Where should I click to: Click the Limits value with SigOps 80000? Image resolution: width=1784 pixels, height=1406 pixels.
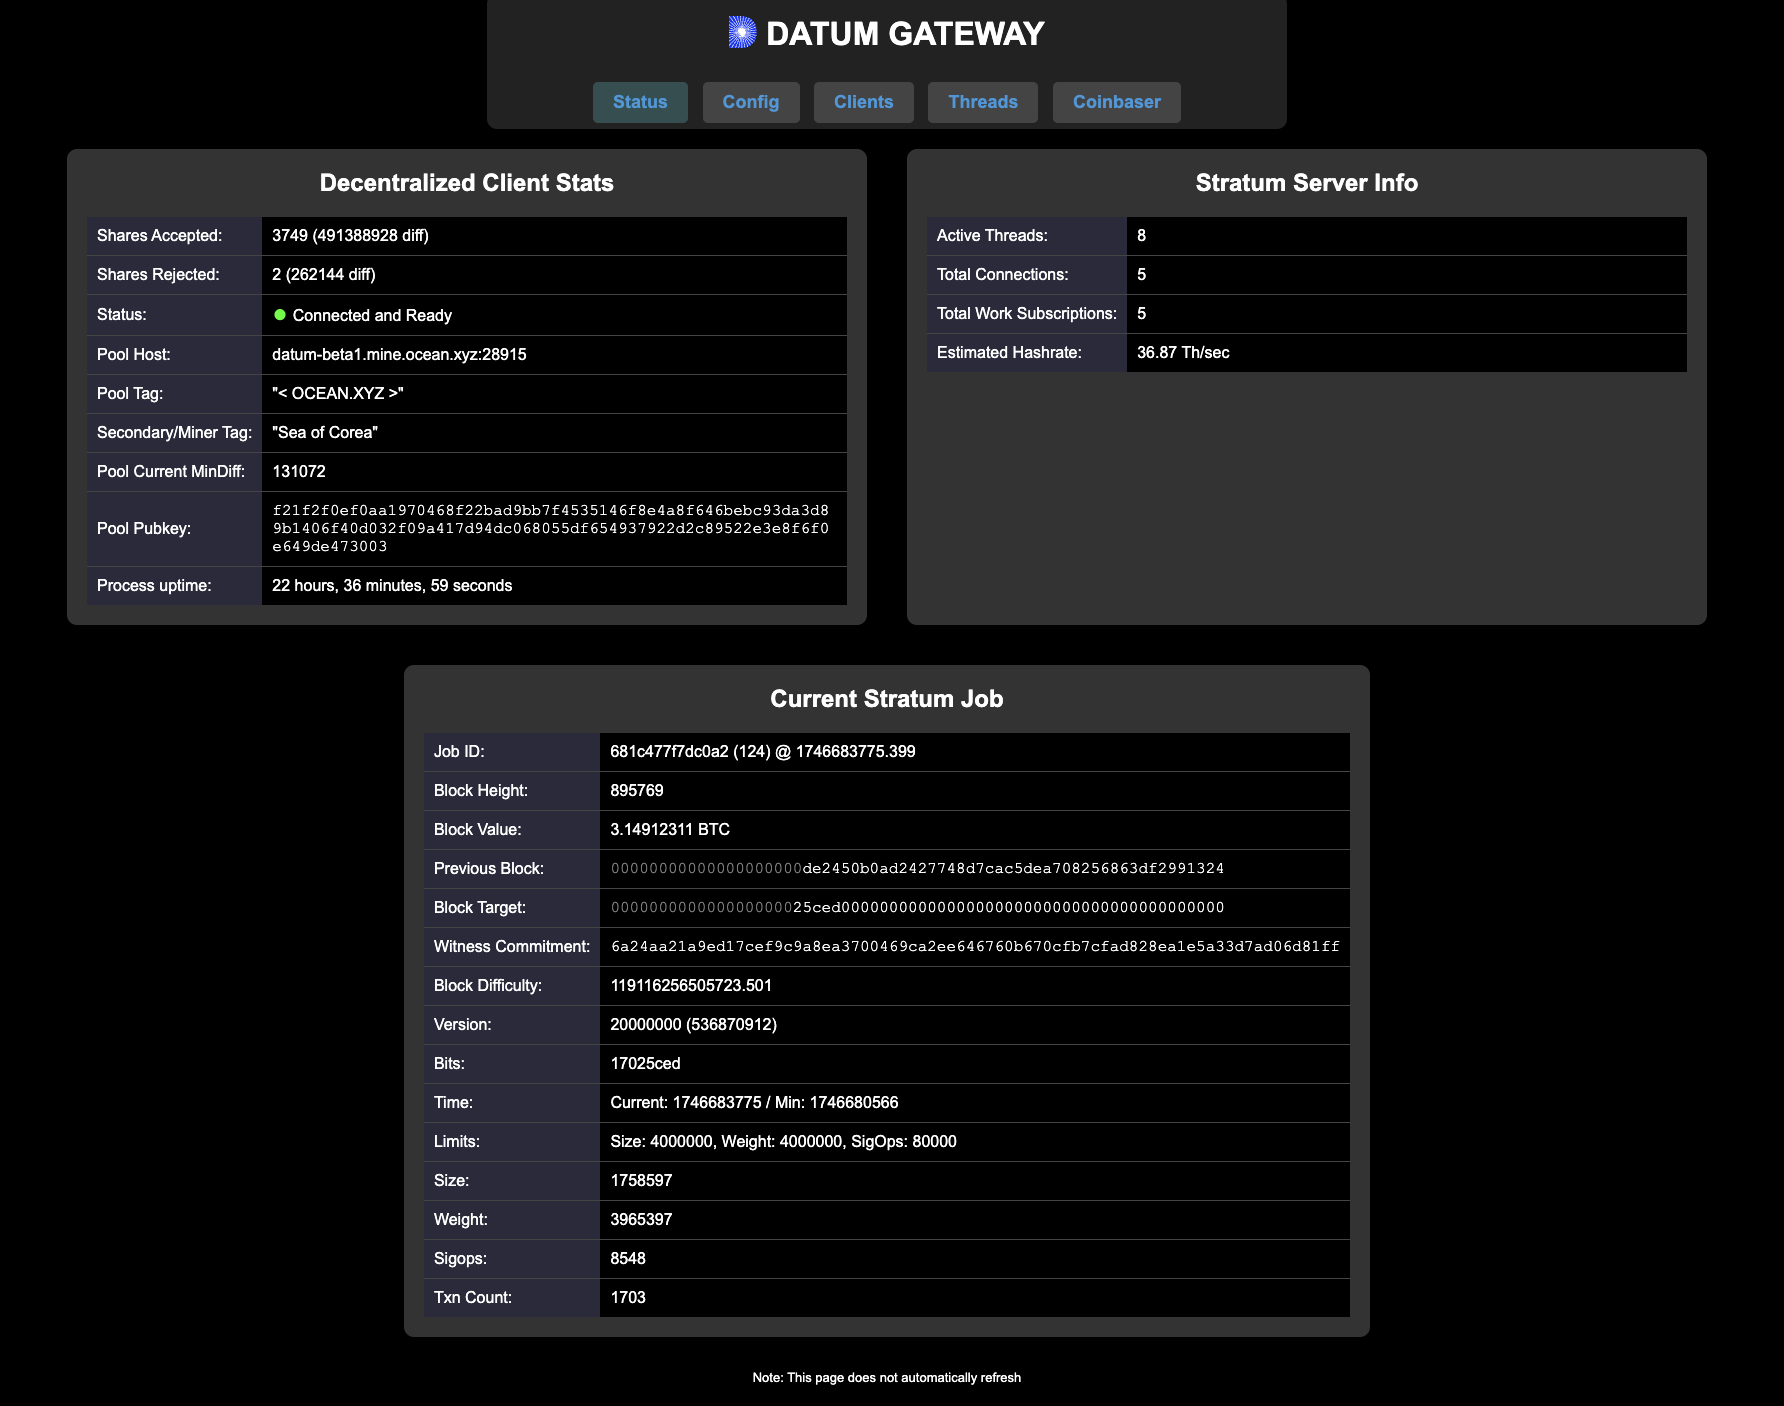click(783, 1142)
